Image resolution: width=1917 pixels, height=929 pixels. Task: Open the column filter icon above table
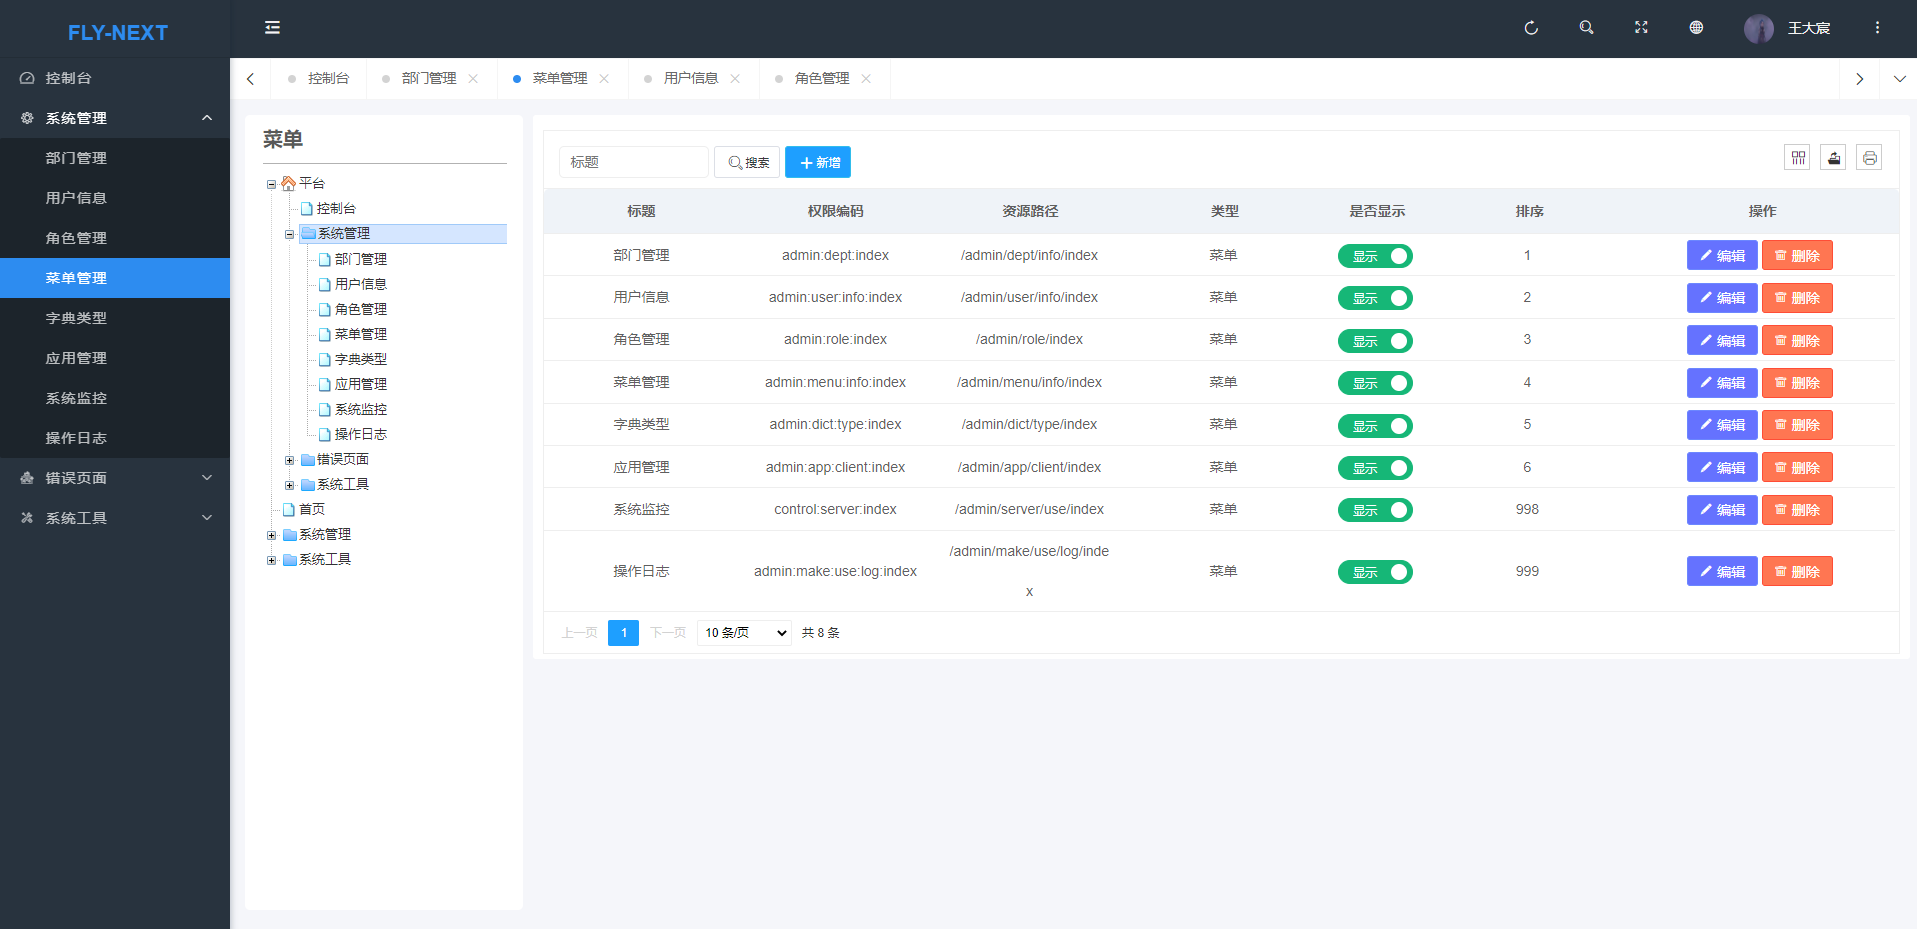tap(1797, 158)
